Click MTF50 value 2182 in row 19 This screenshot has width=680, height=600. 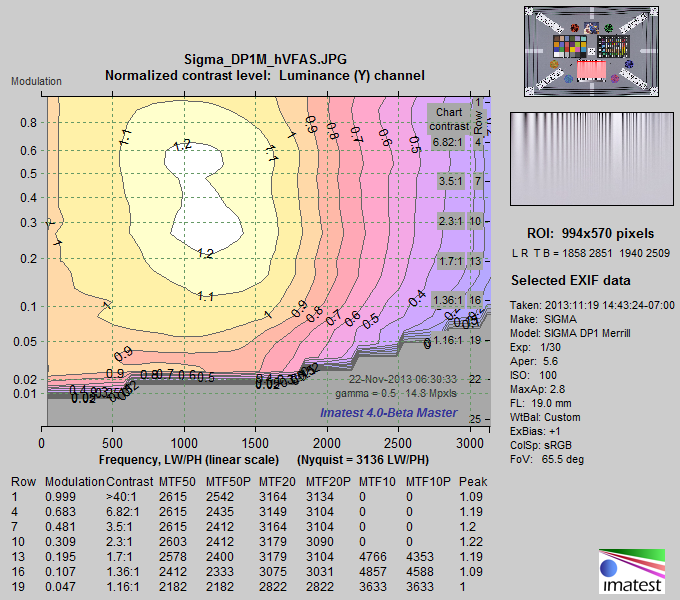coord(173,587)
